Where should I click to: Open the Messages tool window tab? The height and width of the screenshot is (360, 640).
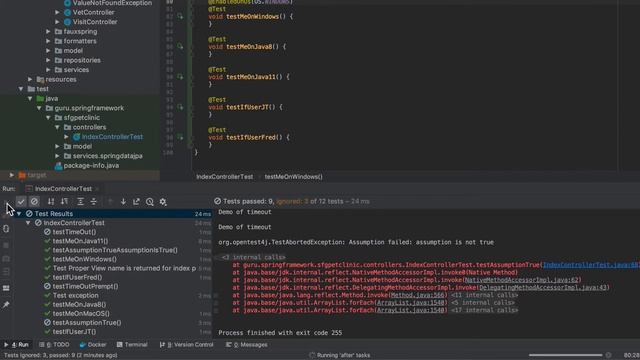[247, 345]
